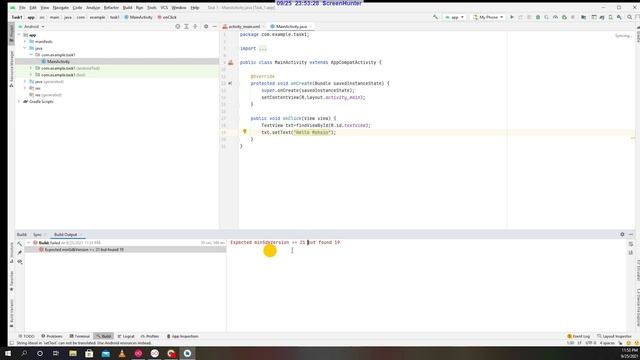Collapse the Build failed tree node
The image size is (640, 360).
[x=29, y=242]
